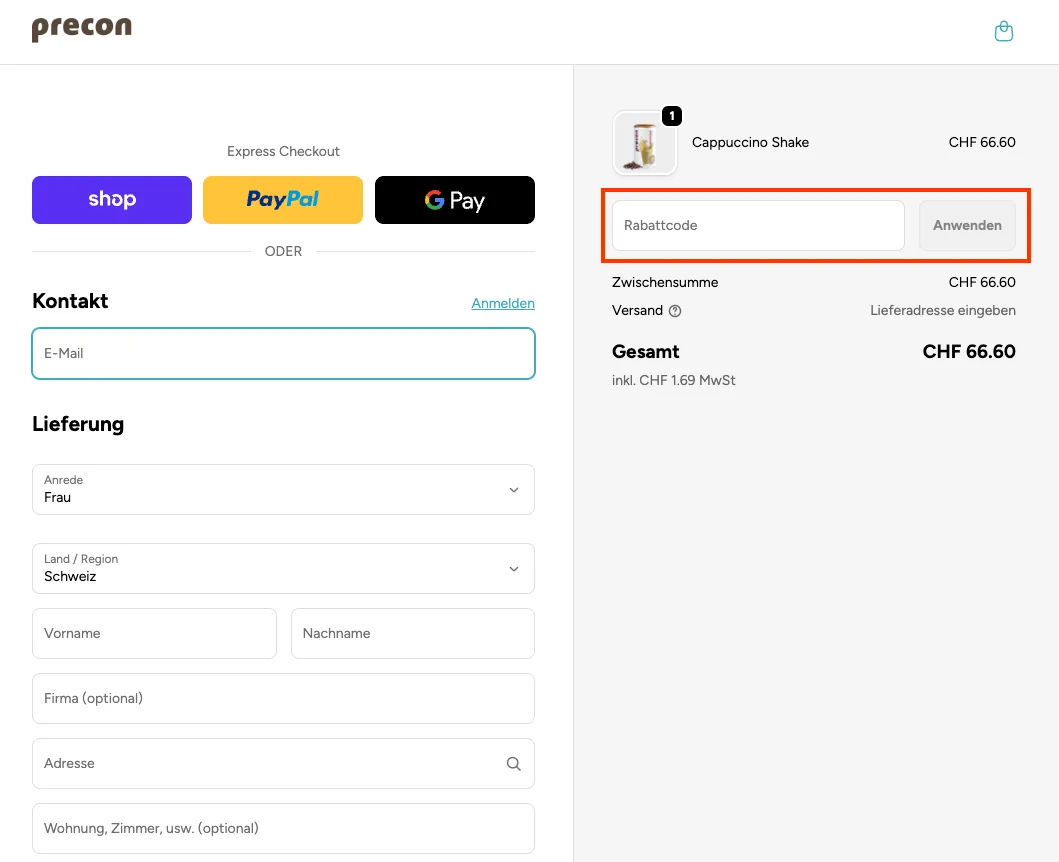Open the shopping bag cart icon
The height and width of the screenshot is (862, 1059).
click(1004, 32)
